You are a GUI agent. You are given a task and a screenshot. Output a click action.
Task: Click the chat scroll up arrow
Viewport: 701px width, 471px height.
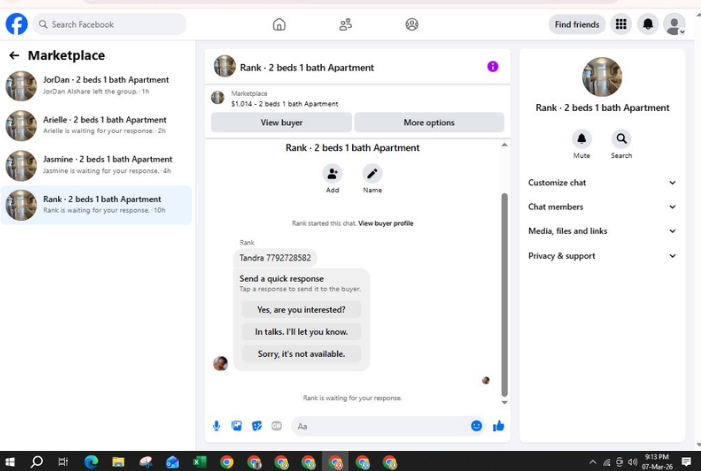coord(504,145)
